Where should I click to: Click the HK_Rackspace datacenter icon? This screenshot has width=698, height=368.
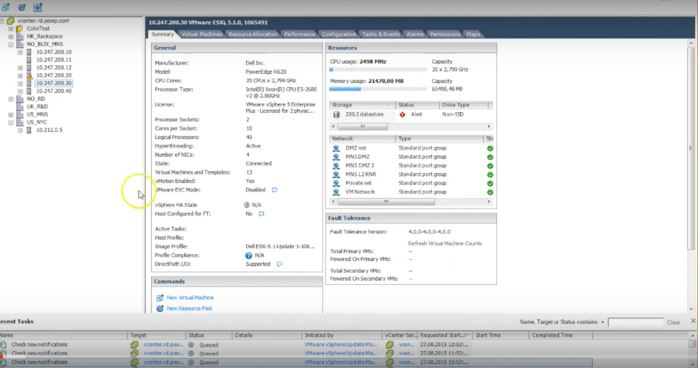pyautogui.click(x=20, y=36)
